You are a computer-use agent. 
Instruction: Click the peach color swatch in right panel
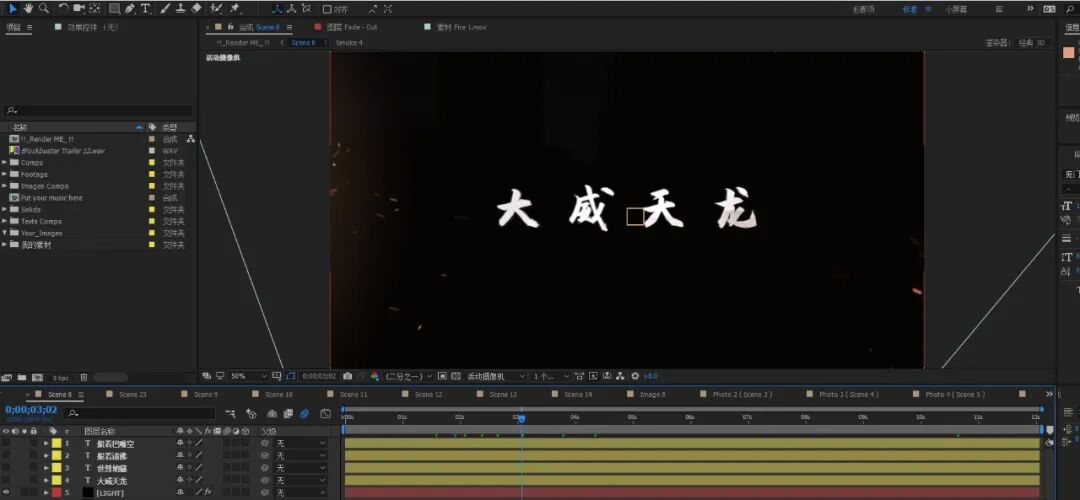(1068, 53)
